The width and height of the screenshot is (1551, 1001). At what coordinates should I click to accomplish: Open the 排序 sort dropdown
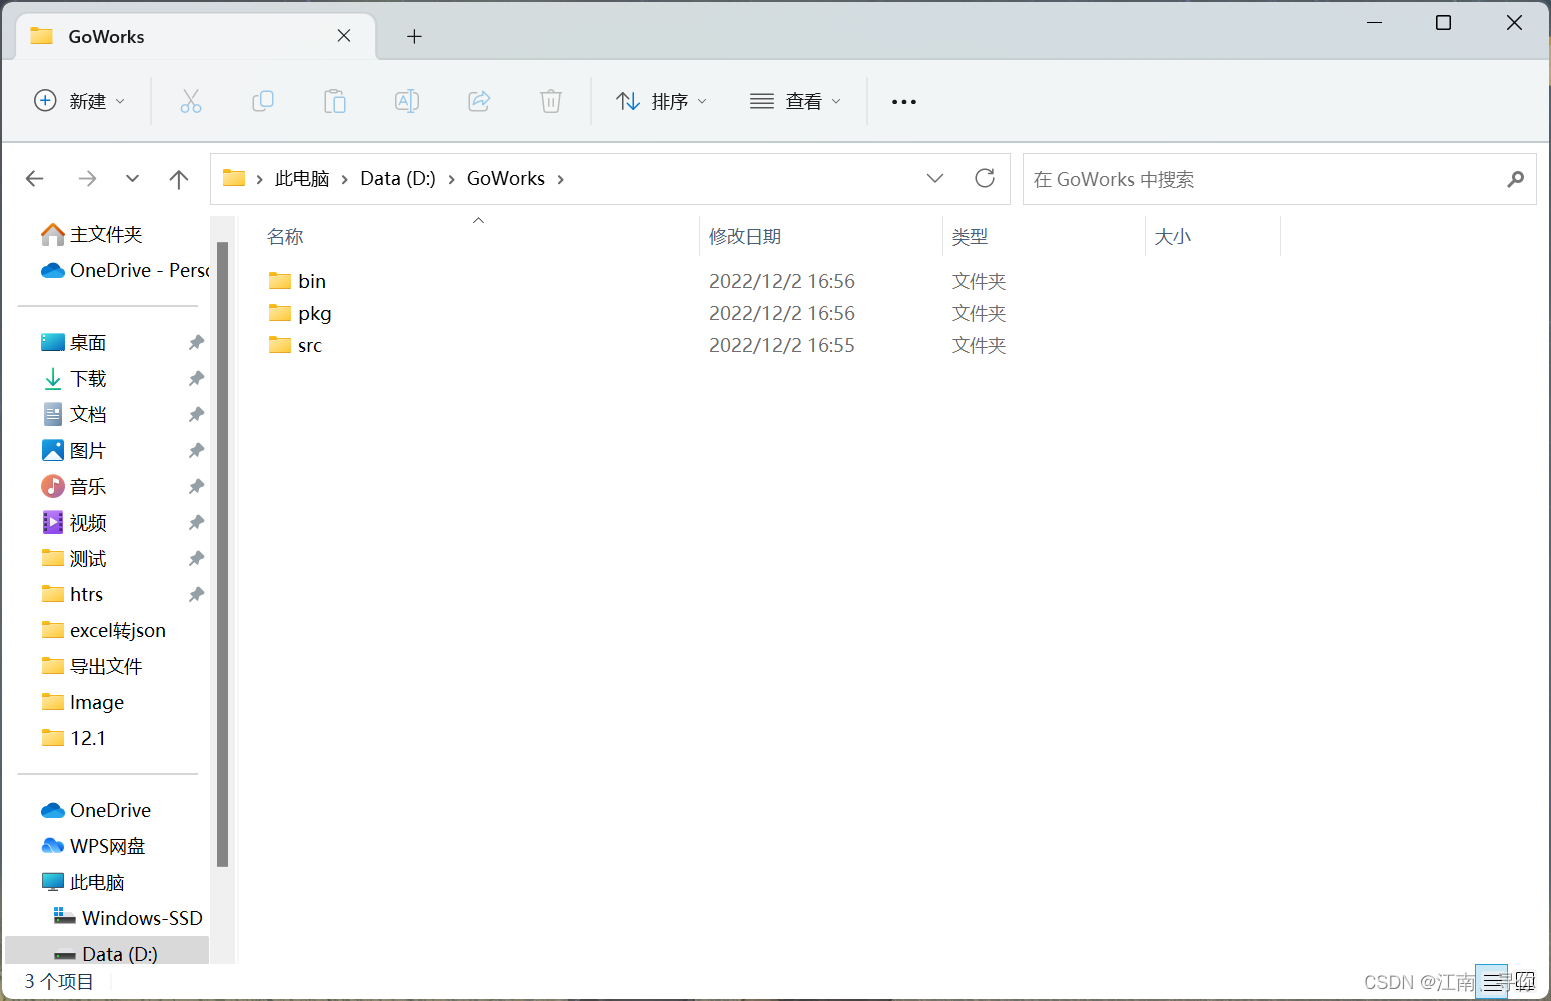click(x=662, y=101)
